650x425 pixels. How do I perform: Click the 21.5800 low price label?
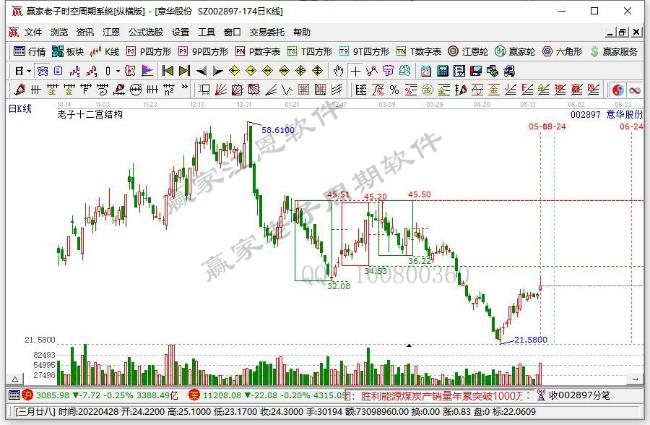[x=531, y=340]
